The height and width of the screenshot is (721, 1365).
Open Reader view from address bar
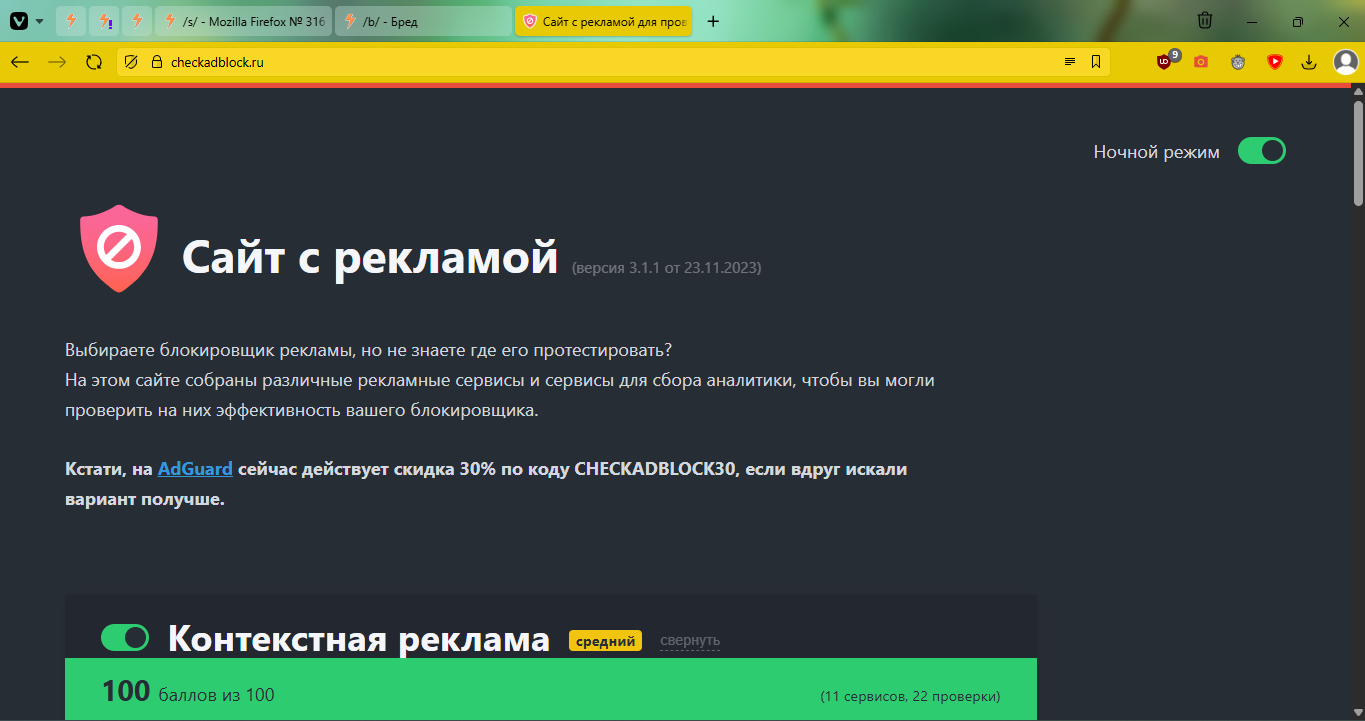point(1070,62)
